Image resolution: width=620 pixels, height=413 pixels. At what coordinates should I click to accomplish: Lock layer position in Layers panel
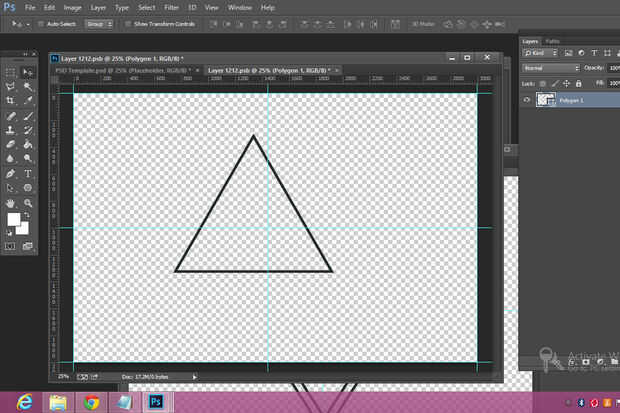coord(567,83)
